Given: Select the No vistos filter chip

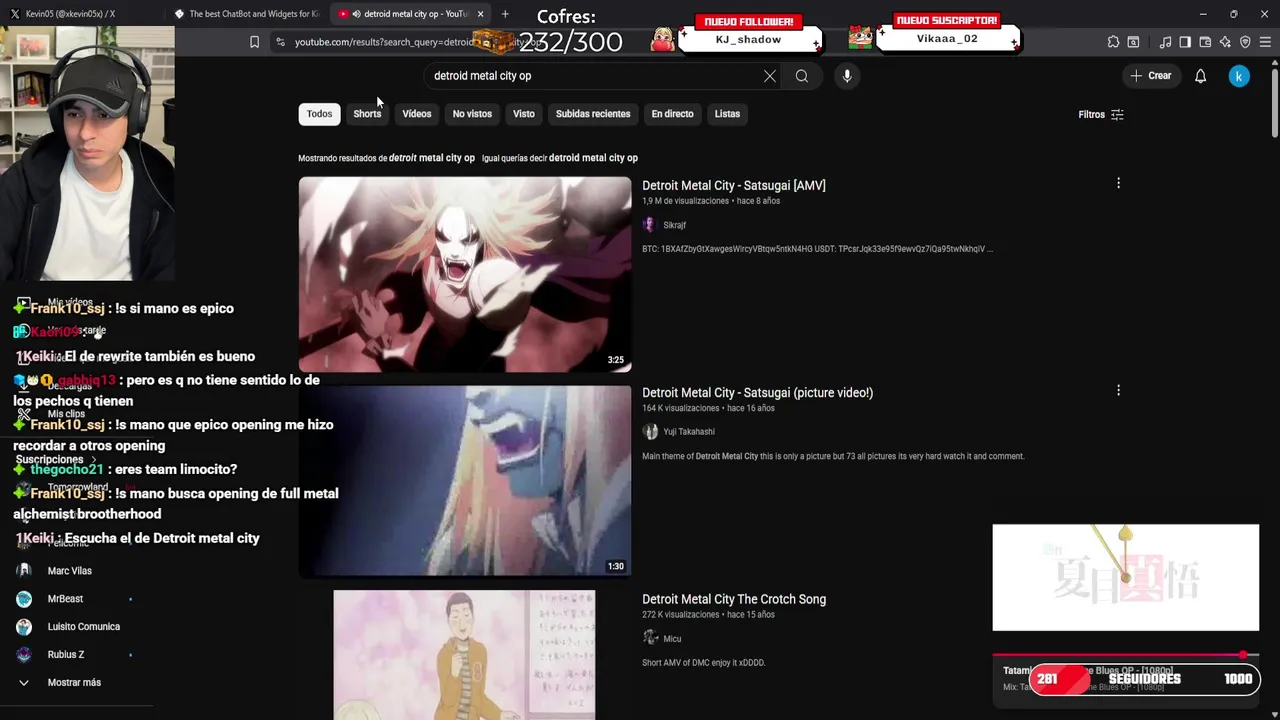Looking at the screenshot, I should point(472,114).
